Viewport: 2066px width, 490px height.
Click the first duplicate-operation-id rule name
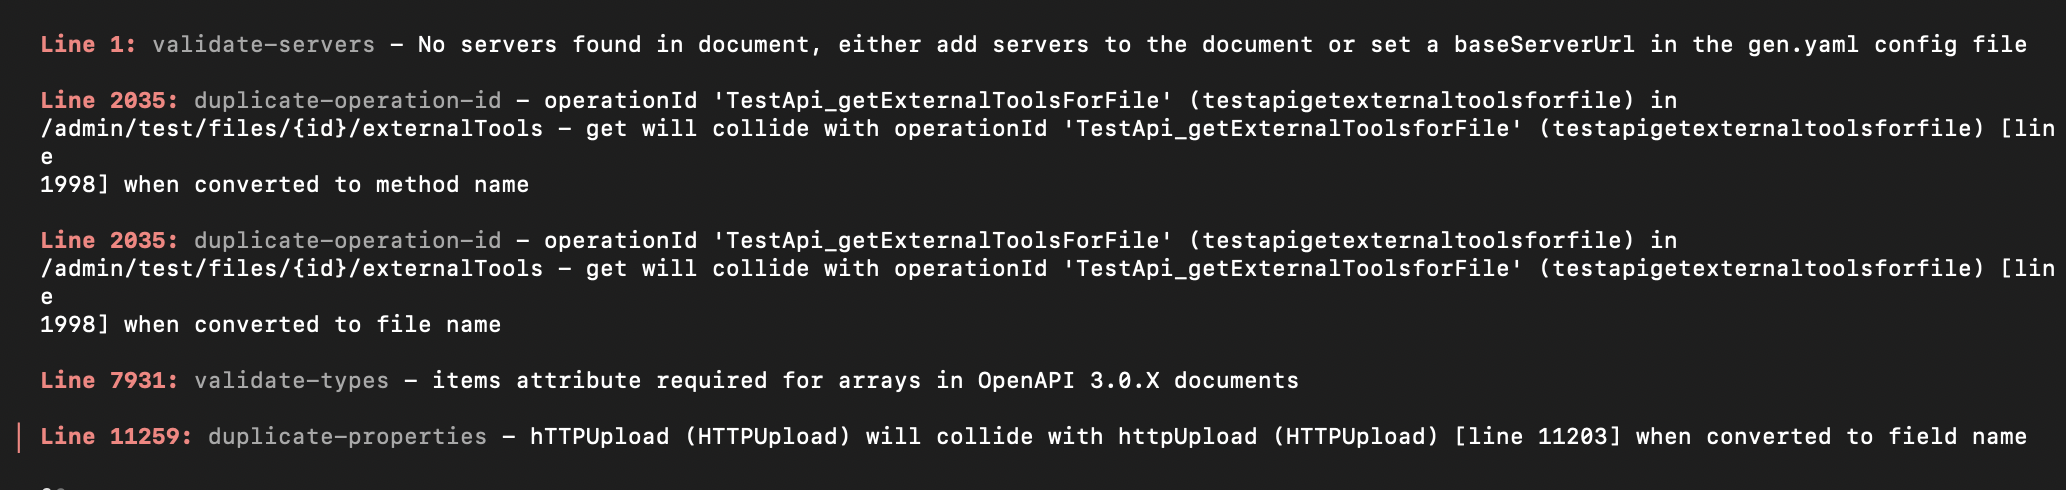[x=347, y=101]
